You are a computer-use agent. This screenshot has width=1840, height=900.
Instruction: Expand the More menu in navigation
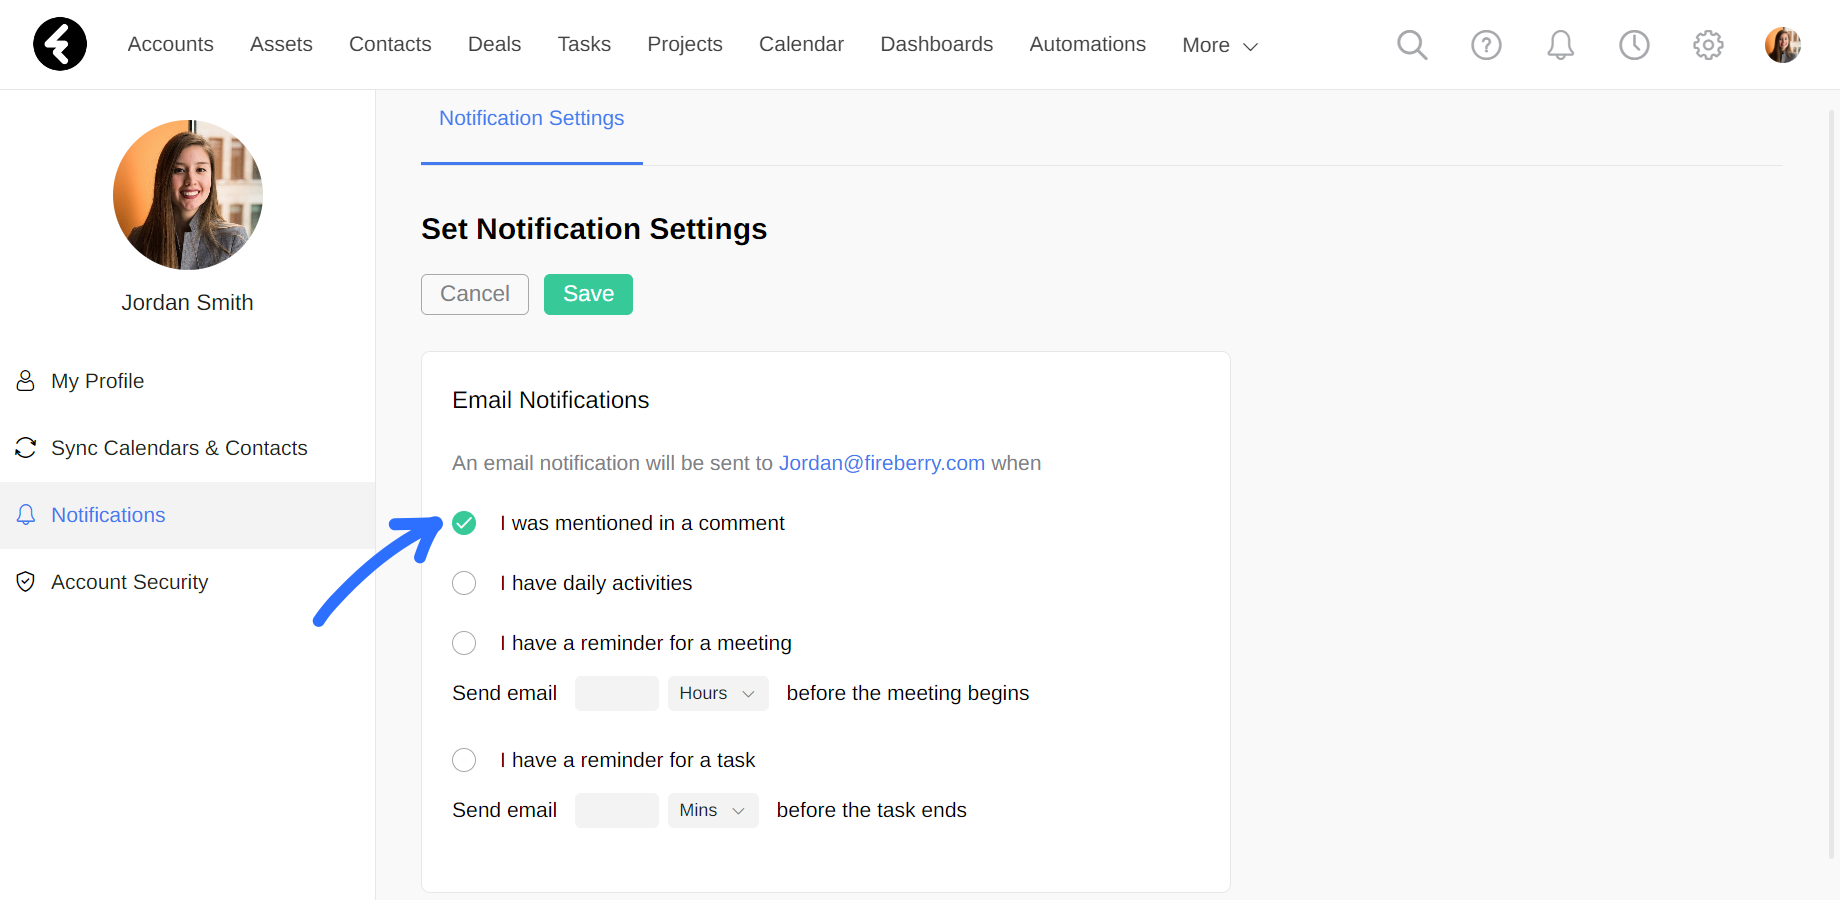pyautogui.click(x=1220, y=45)
